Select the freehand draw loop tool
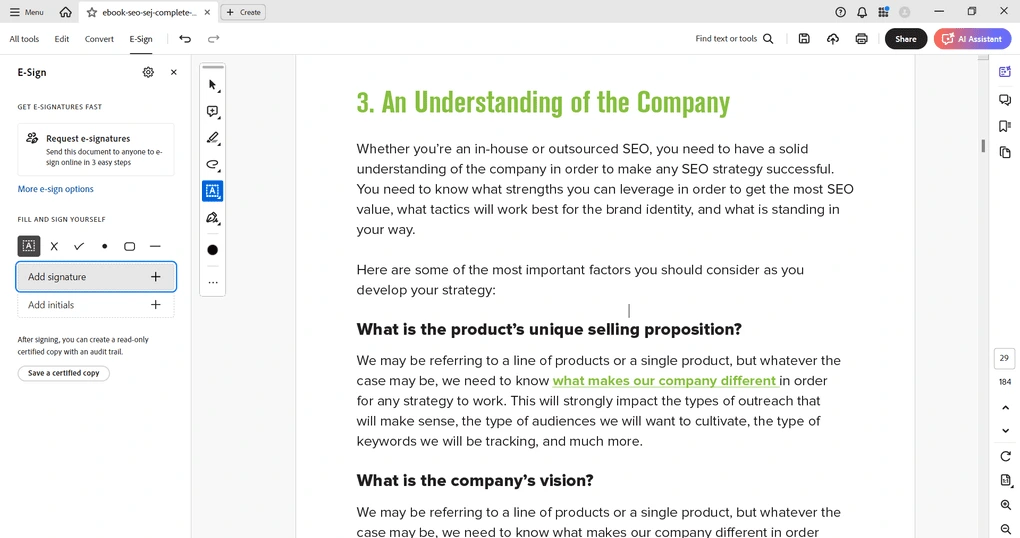 212,164
